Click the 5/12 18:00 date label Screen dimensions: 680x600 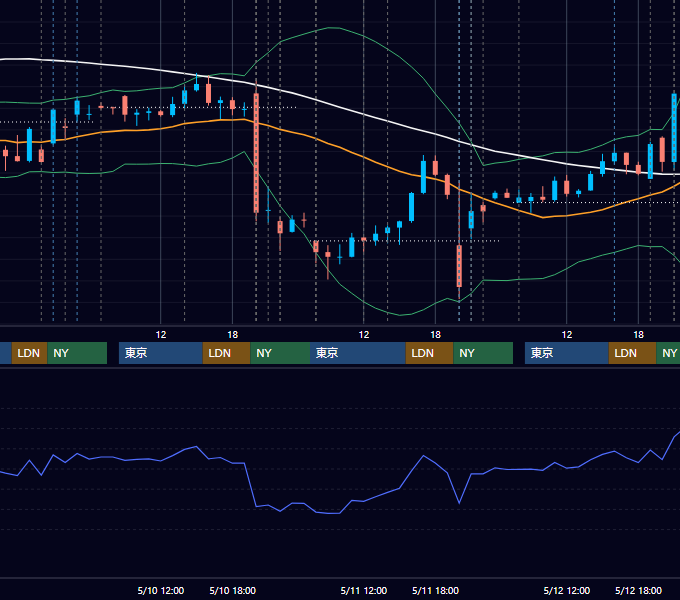tap(638, 590)
